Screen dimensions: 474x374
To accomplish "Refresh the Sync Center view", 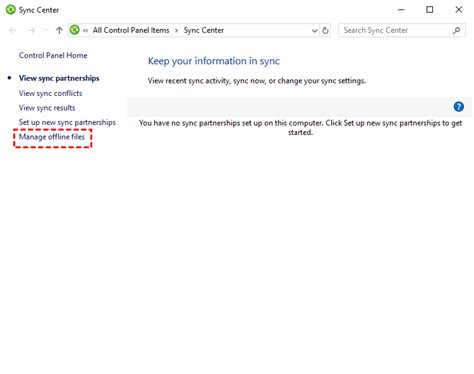I will tap(325, 31).
